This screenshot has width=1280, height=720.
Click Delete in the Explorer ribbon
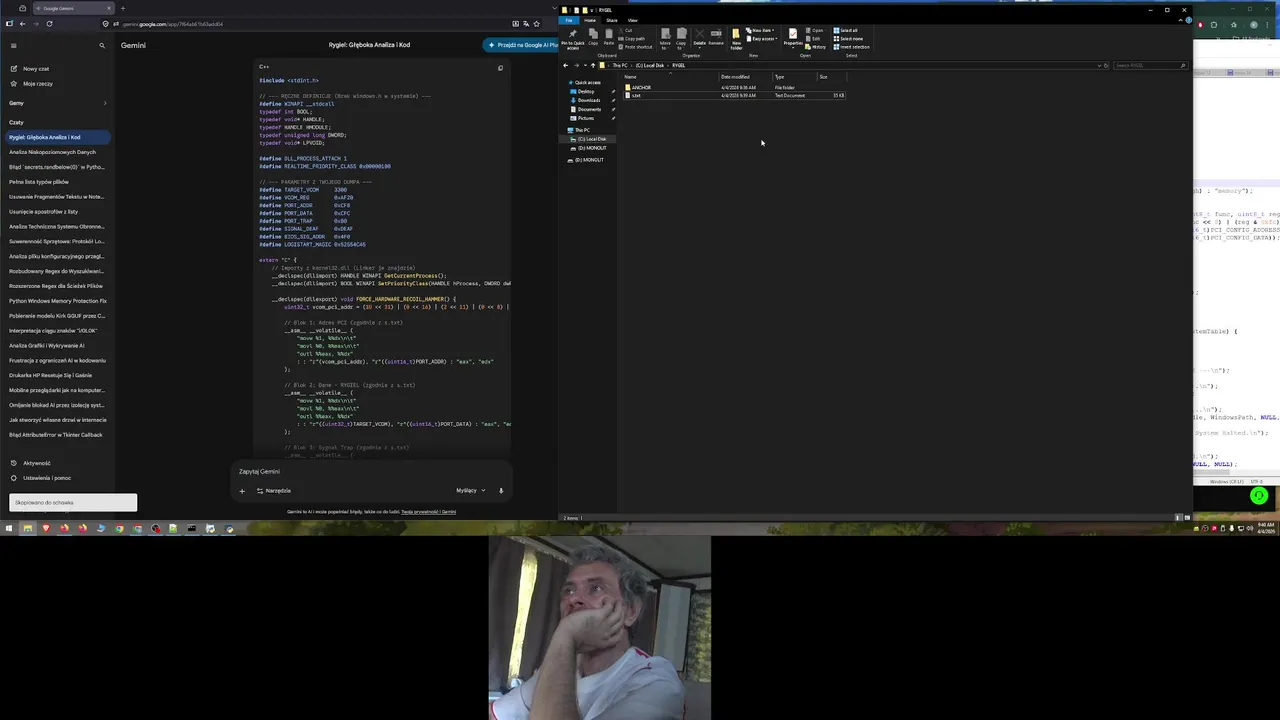point(699,38)
